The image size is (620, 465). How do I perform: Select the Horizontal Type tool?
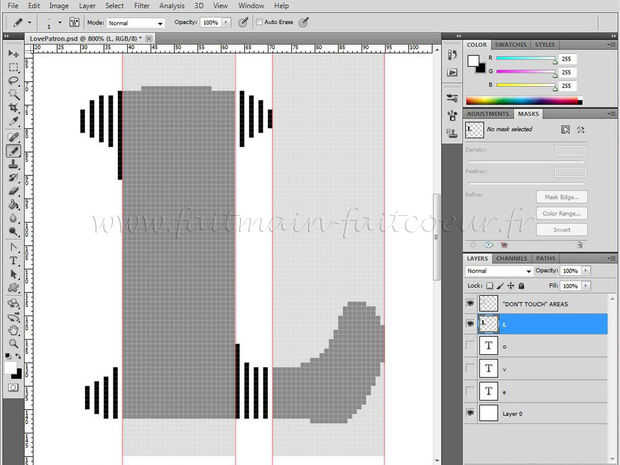[x=14, y=260]
